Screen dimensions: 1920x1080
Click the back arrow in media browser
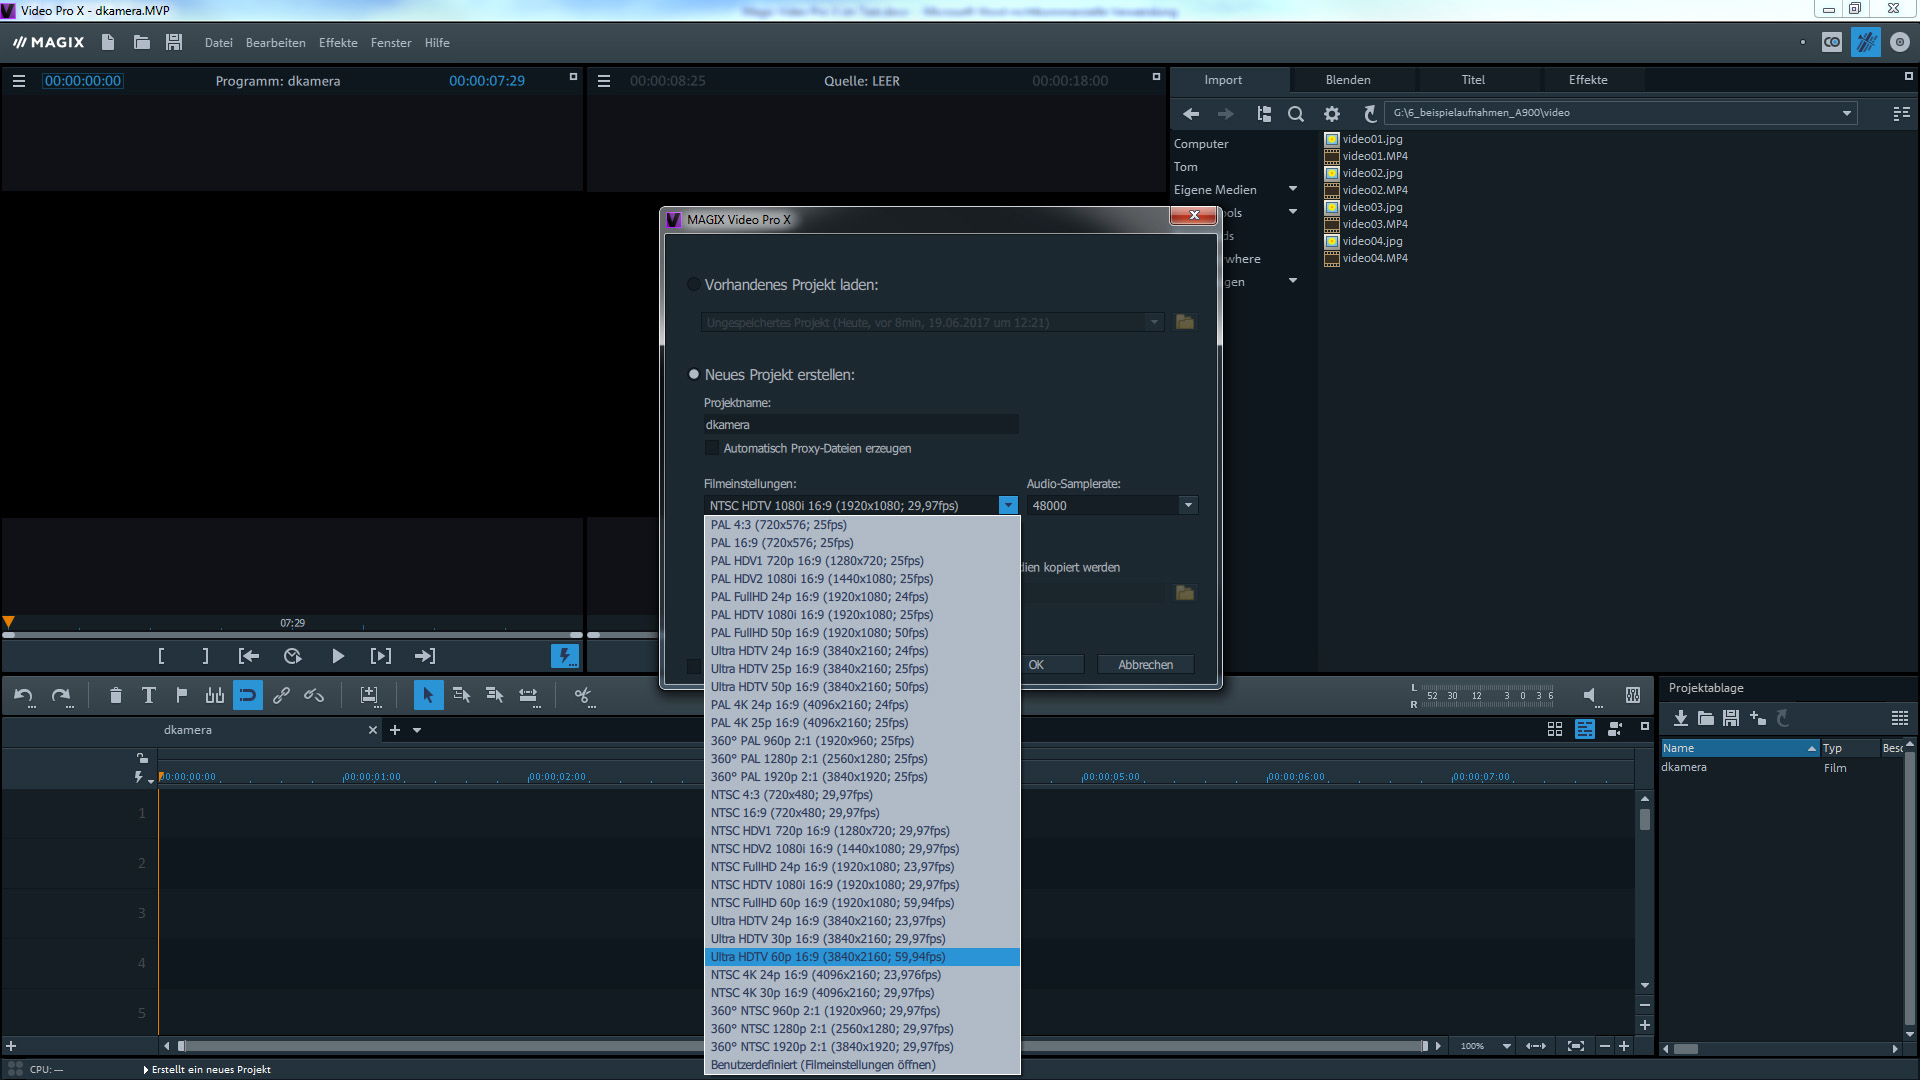tap(1191, 114)
